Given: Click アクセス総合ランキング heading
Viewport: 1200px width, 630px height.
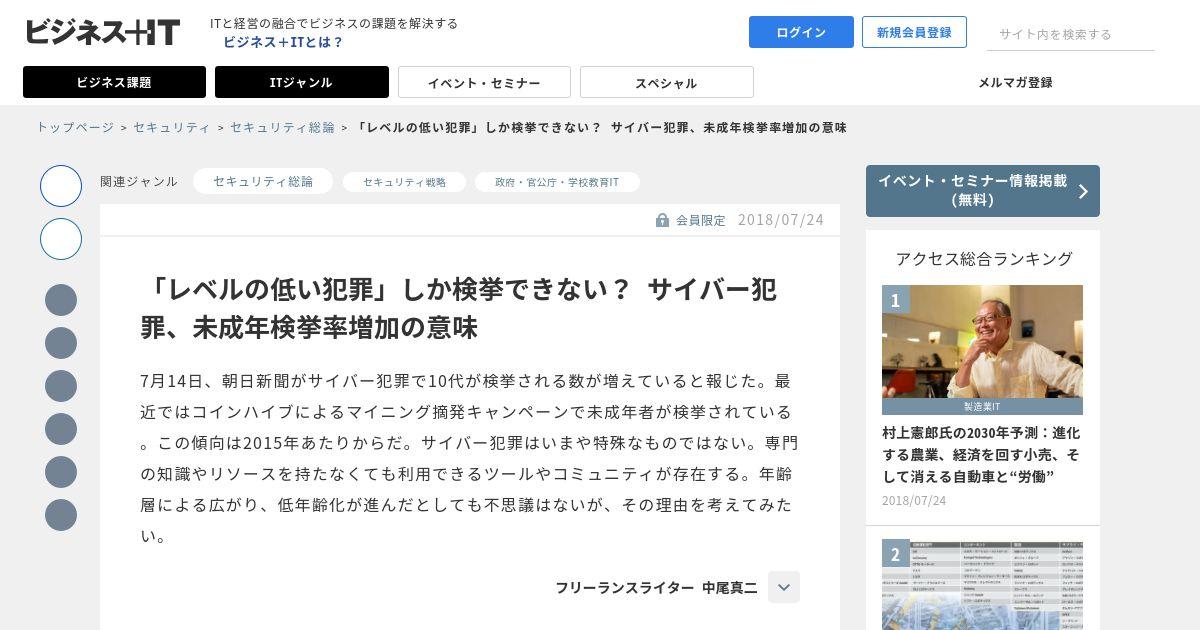Looking at the screenshot, I should pyautogui.click(x=984, y=258).
